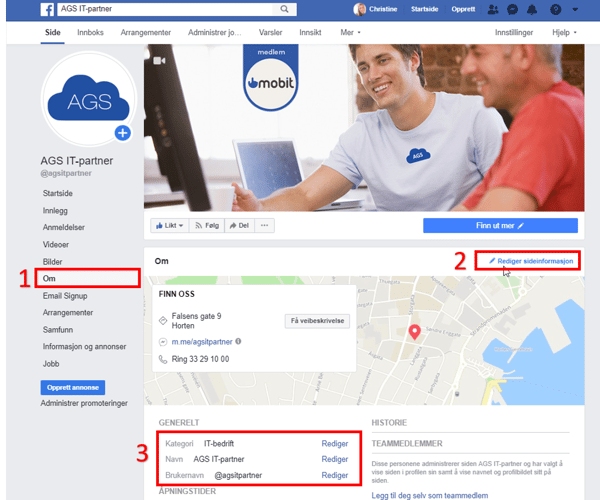Select Email Signup in the sidebar
Screen dimensions: 600x500
65,296
